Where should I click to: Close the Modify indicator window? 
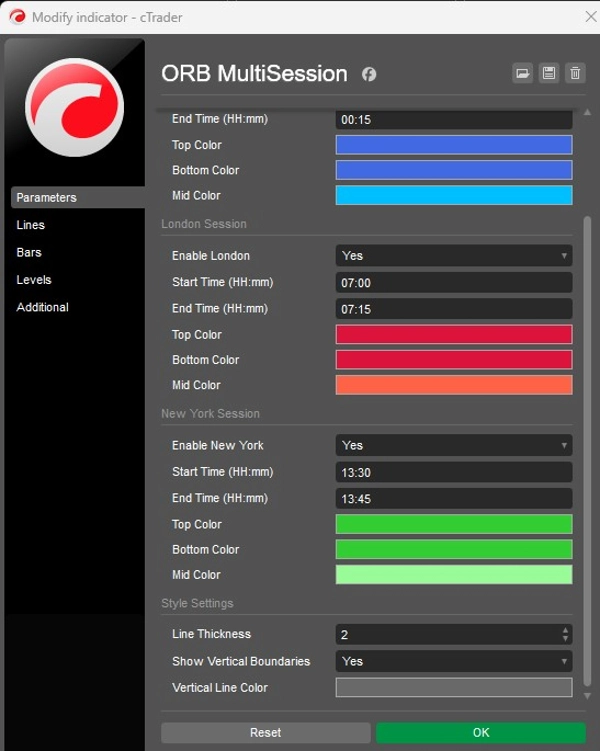tap(591, 17)
